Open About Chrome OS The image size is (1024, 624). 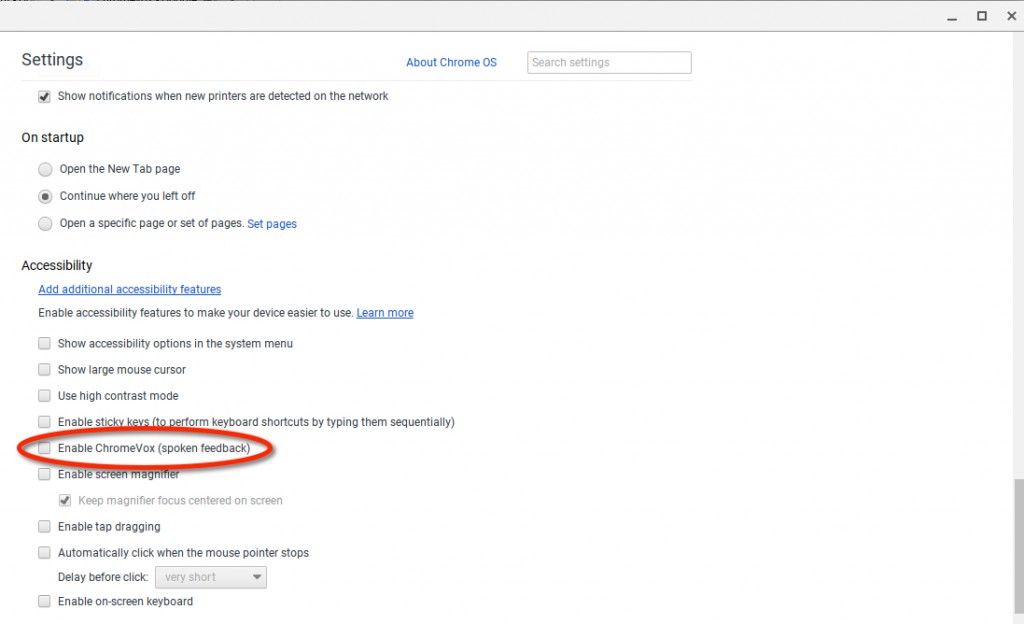click(451, 62)
